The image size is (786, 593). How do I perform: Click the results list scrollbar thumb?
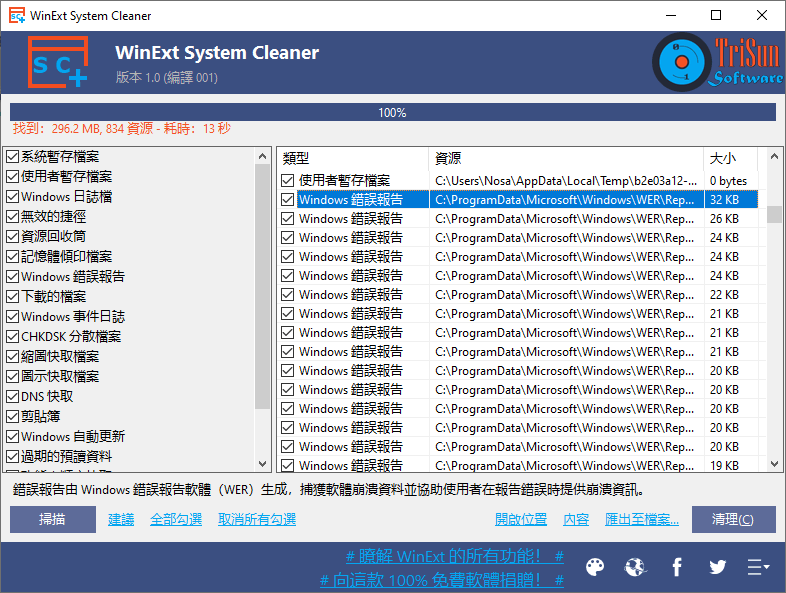tap(774, 214)
